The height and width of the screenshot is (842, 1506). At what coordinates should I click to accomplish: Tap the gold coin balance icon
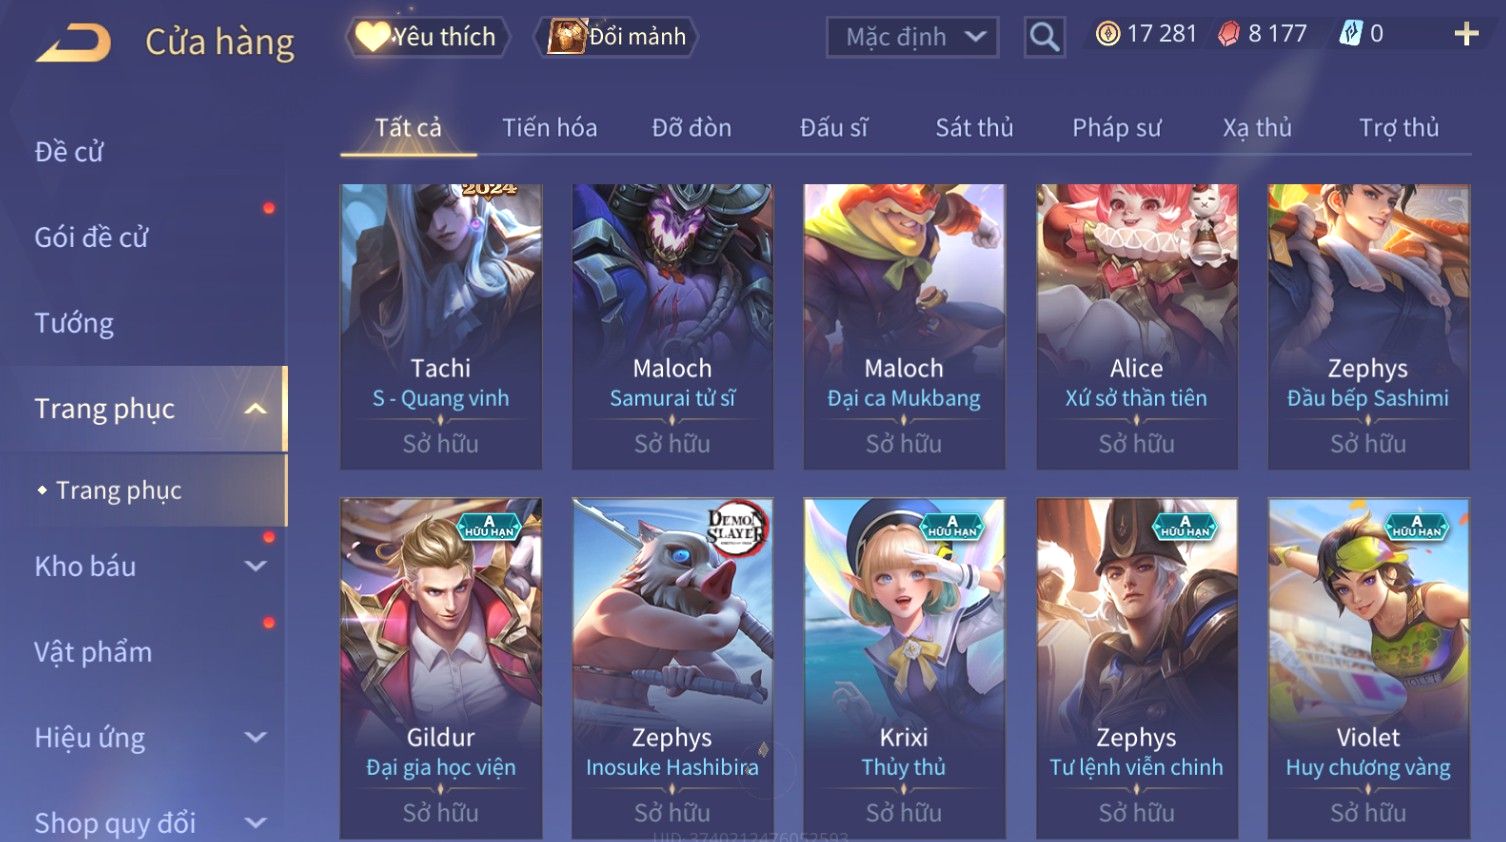1107,34
